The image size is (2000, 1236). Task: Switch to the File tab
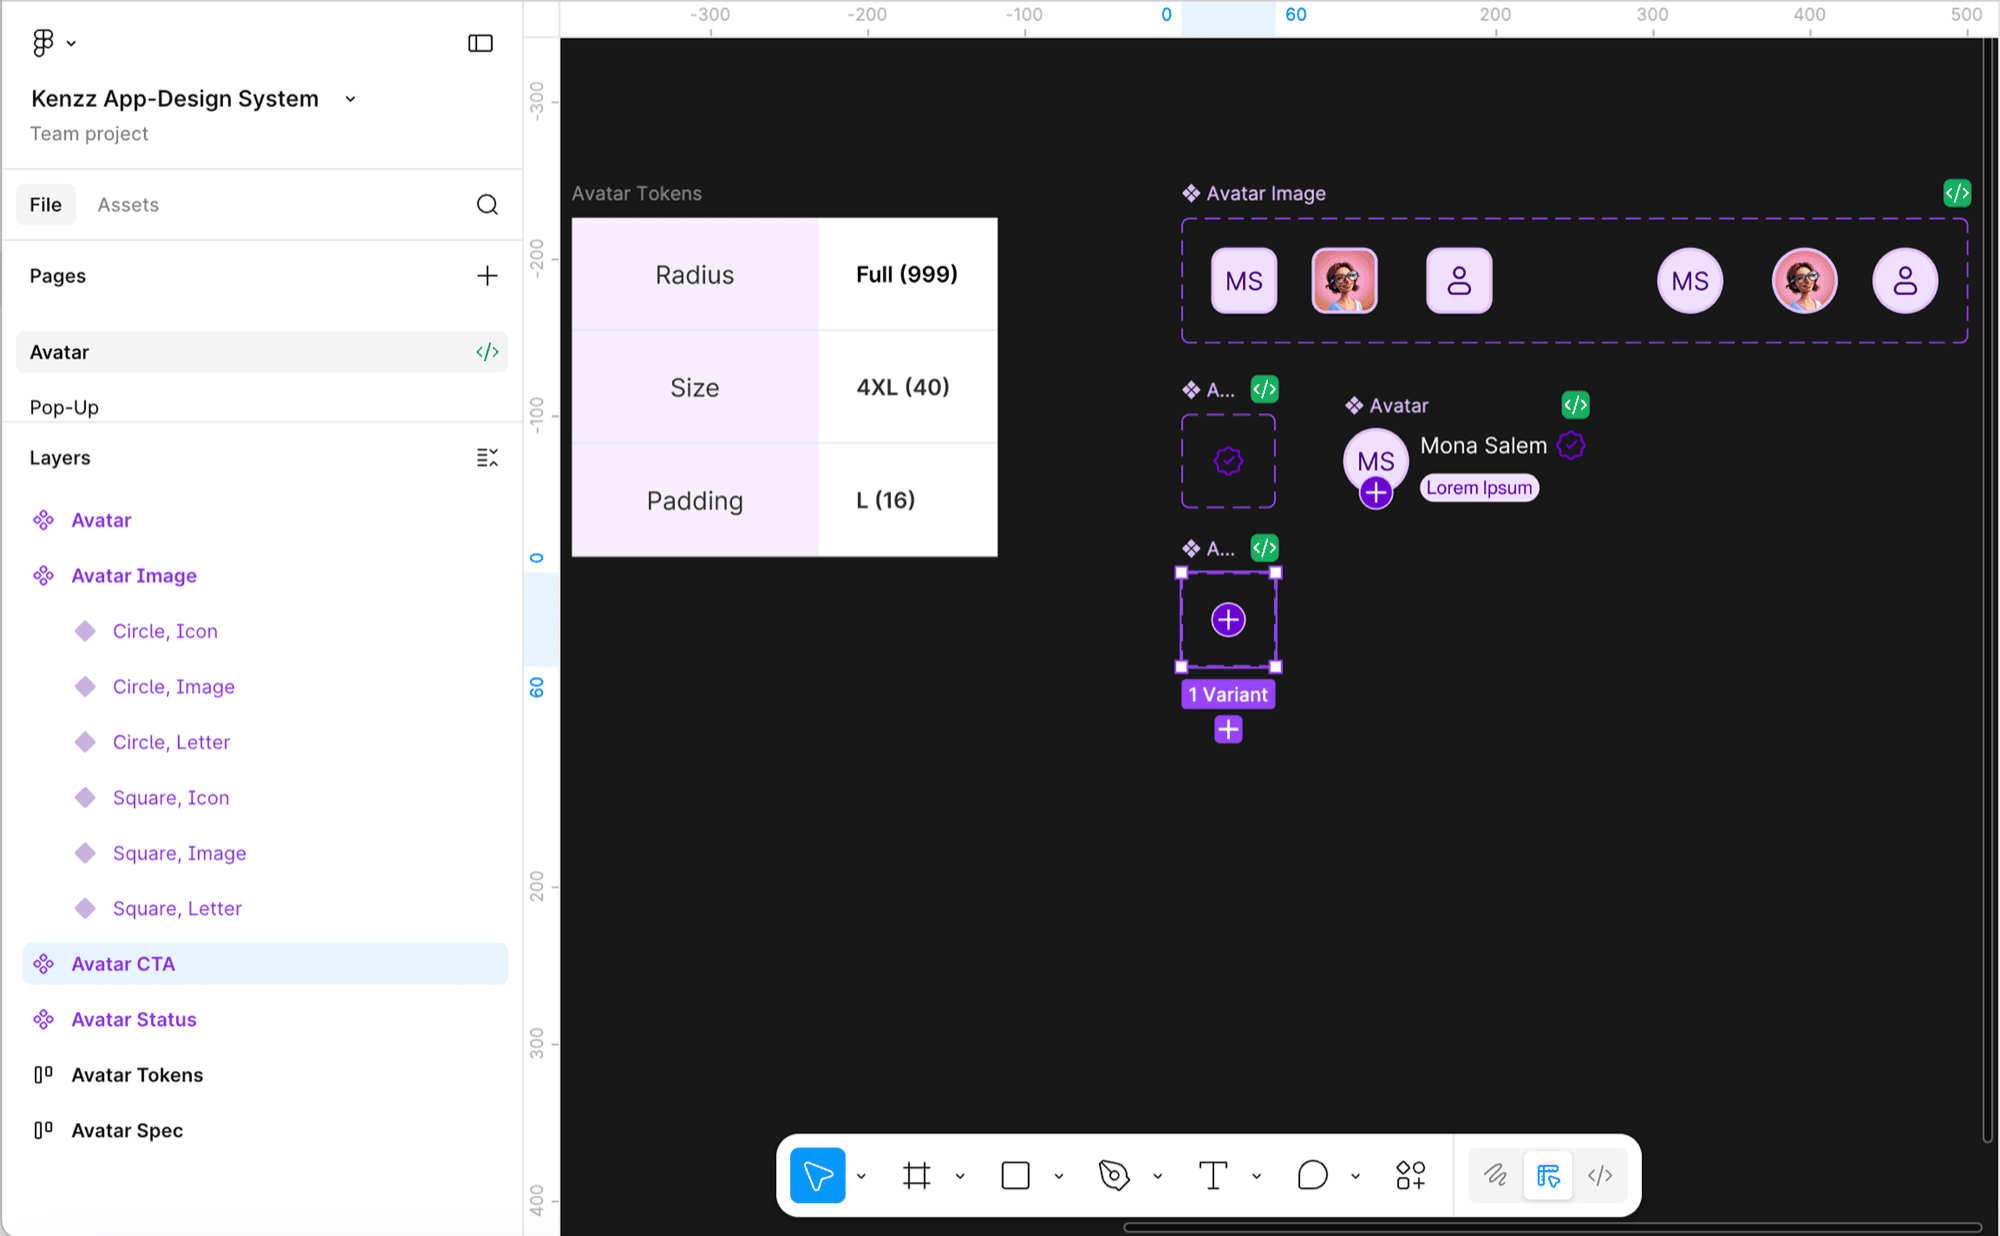click(46, 205)
